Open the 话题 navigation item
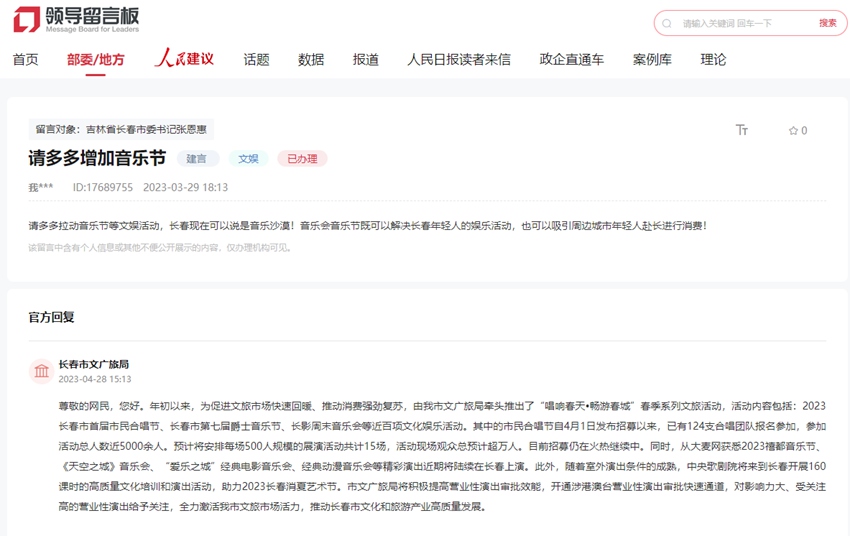Screen dimensions: 850x536 point(257,60)
